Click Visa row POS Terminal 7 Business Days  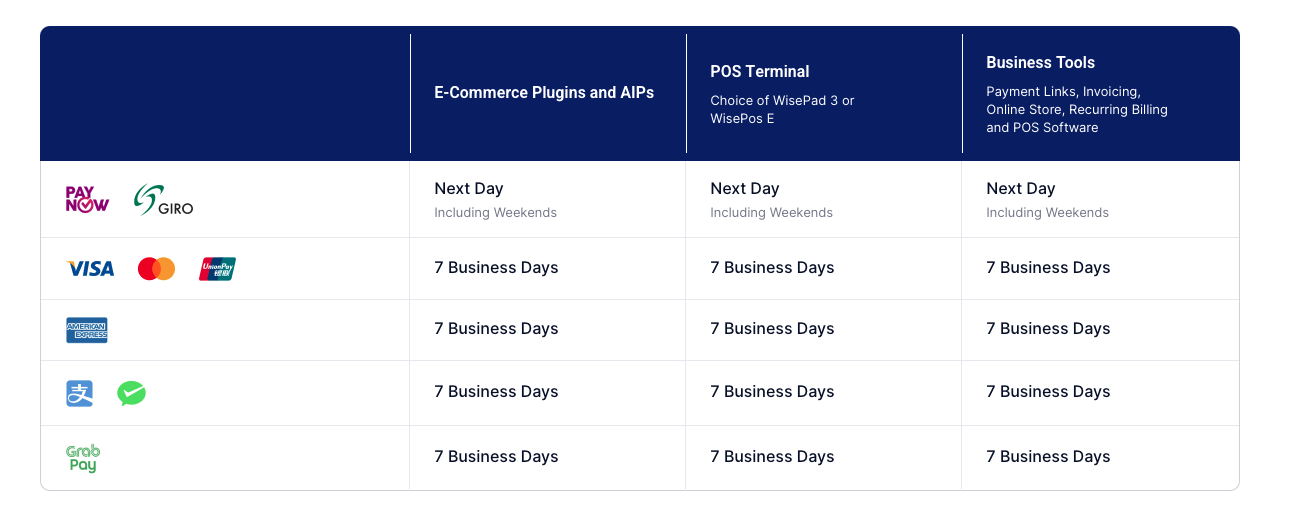click(x=772, y=267)
